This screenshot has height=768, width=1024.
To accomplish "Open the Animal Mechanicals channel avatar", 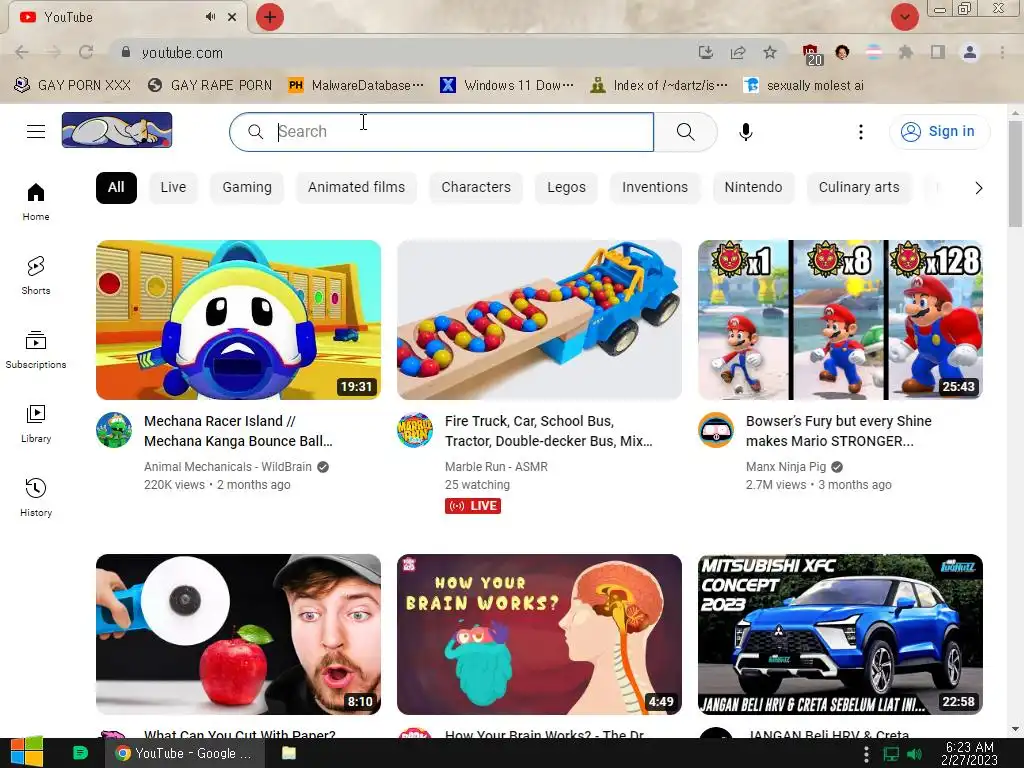I will (x=114, y=430).
